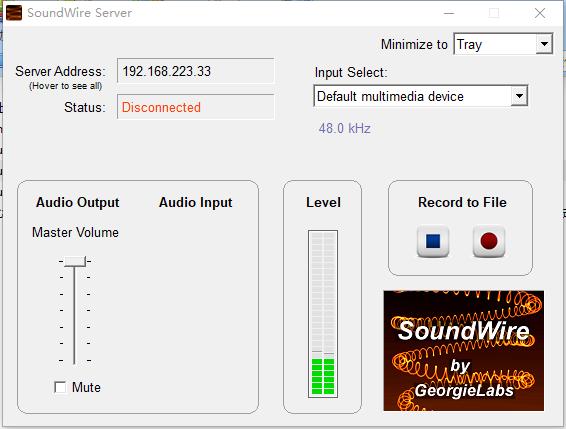Click the Disconnected status field

(x=195, y=107)
